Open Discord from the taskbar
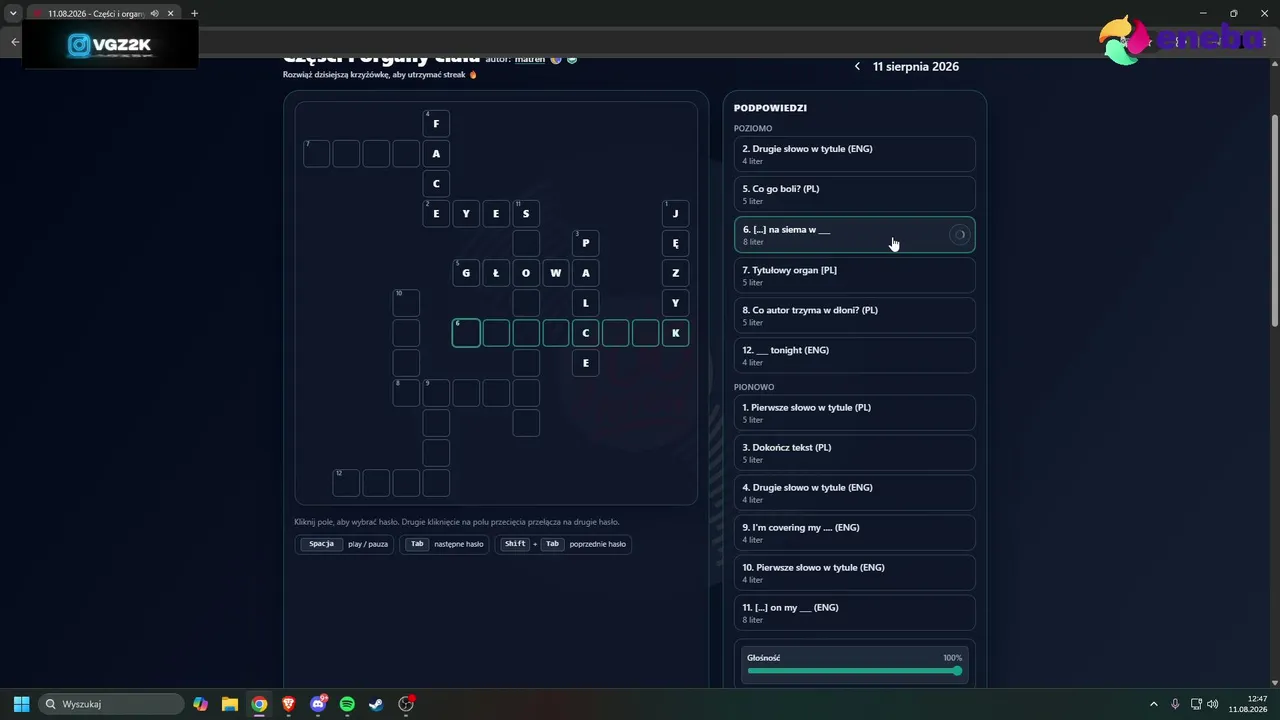 point(318,704)
